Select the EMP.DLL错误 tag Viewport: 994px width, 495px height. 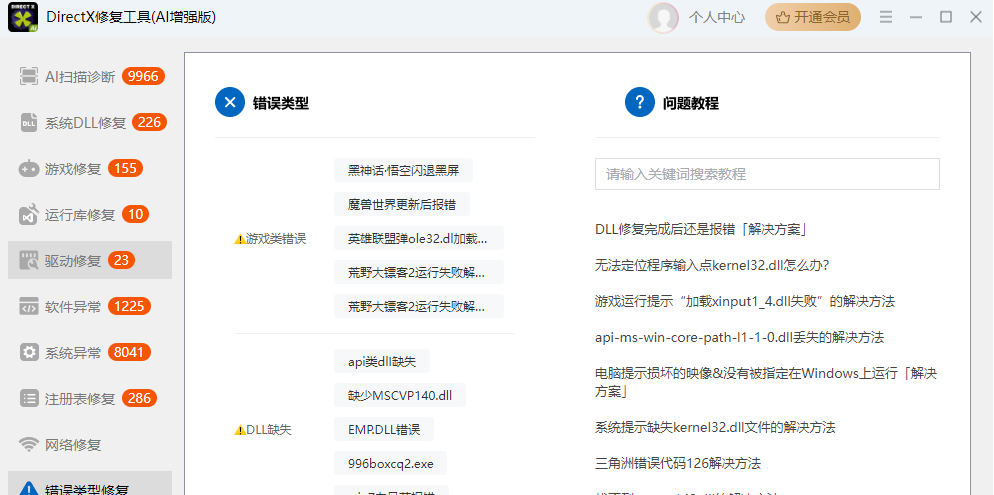tap(384, 429)
